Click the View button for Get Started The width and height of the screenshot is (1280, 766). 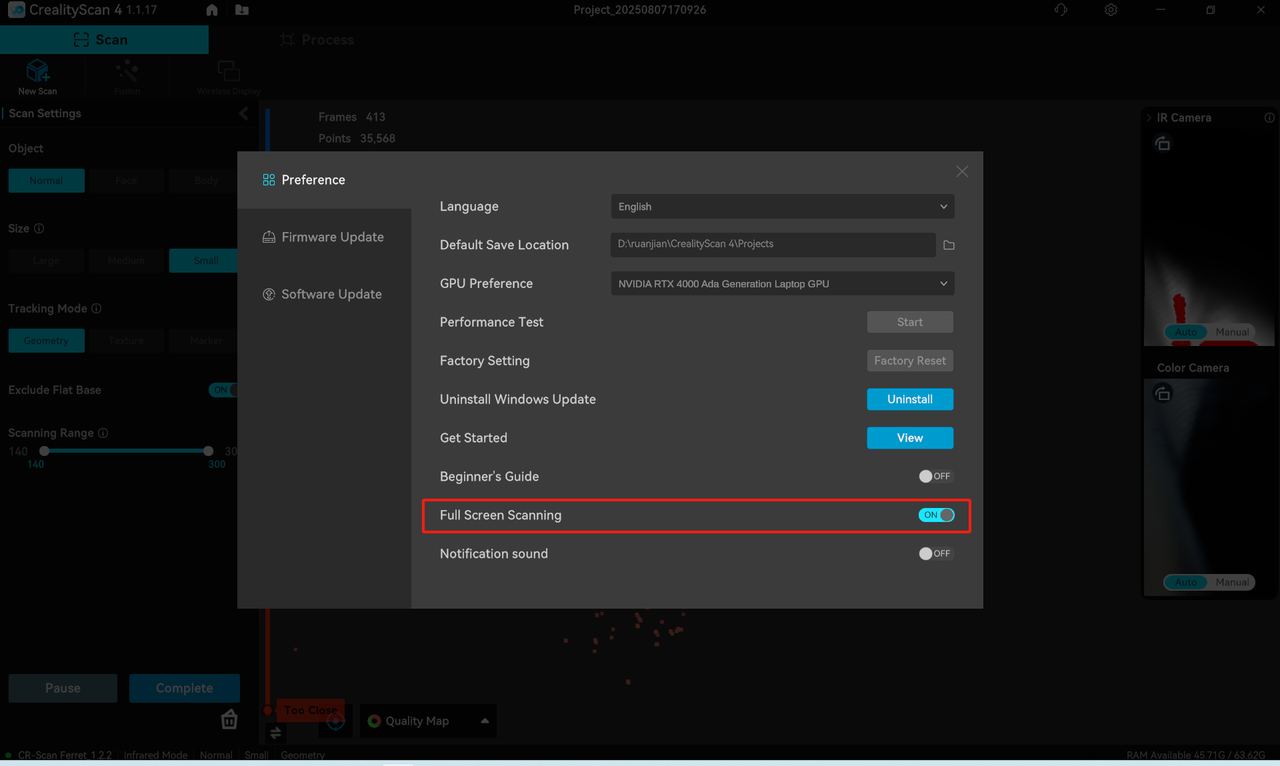[909, 438]
